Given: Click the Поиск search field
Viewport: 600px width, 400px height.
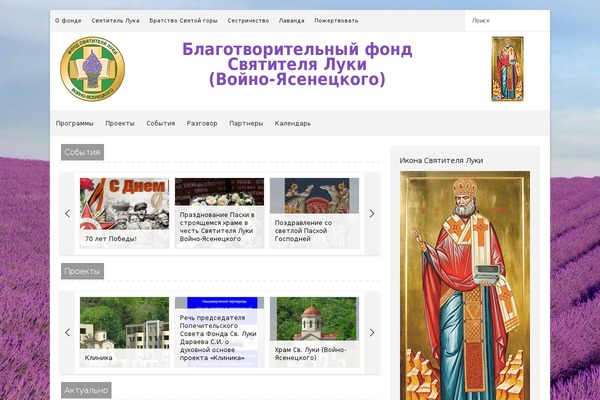Looking at the screenshot, I should click(507, 21).
